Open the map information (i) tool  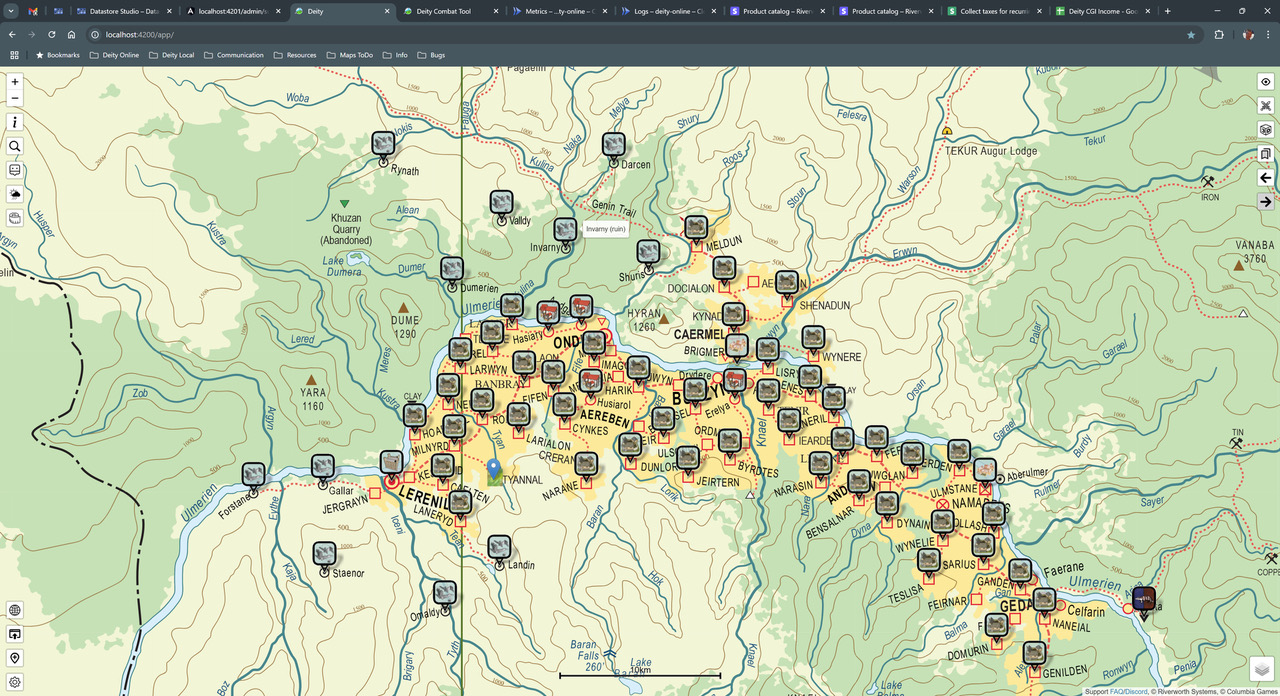click(x=15, y=122)
